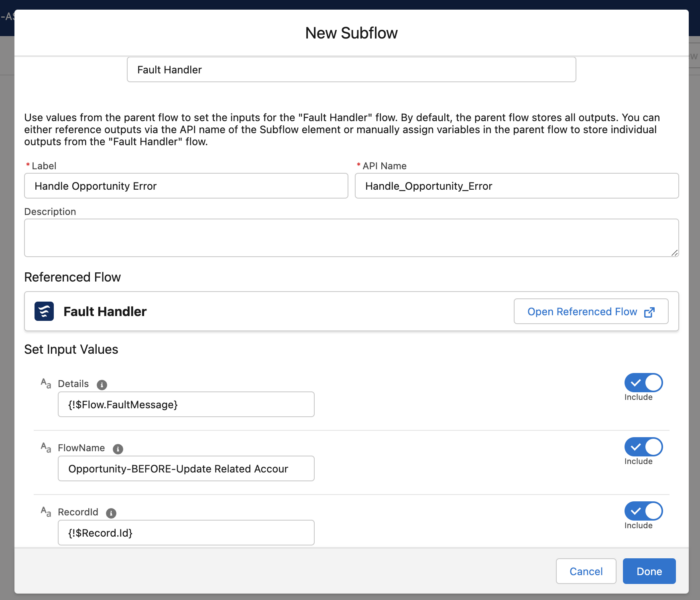Disable the FlowName Include toggle
The image size is (700, 600).
pyautogui.click(x=643, y=446)
